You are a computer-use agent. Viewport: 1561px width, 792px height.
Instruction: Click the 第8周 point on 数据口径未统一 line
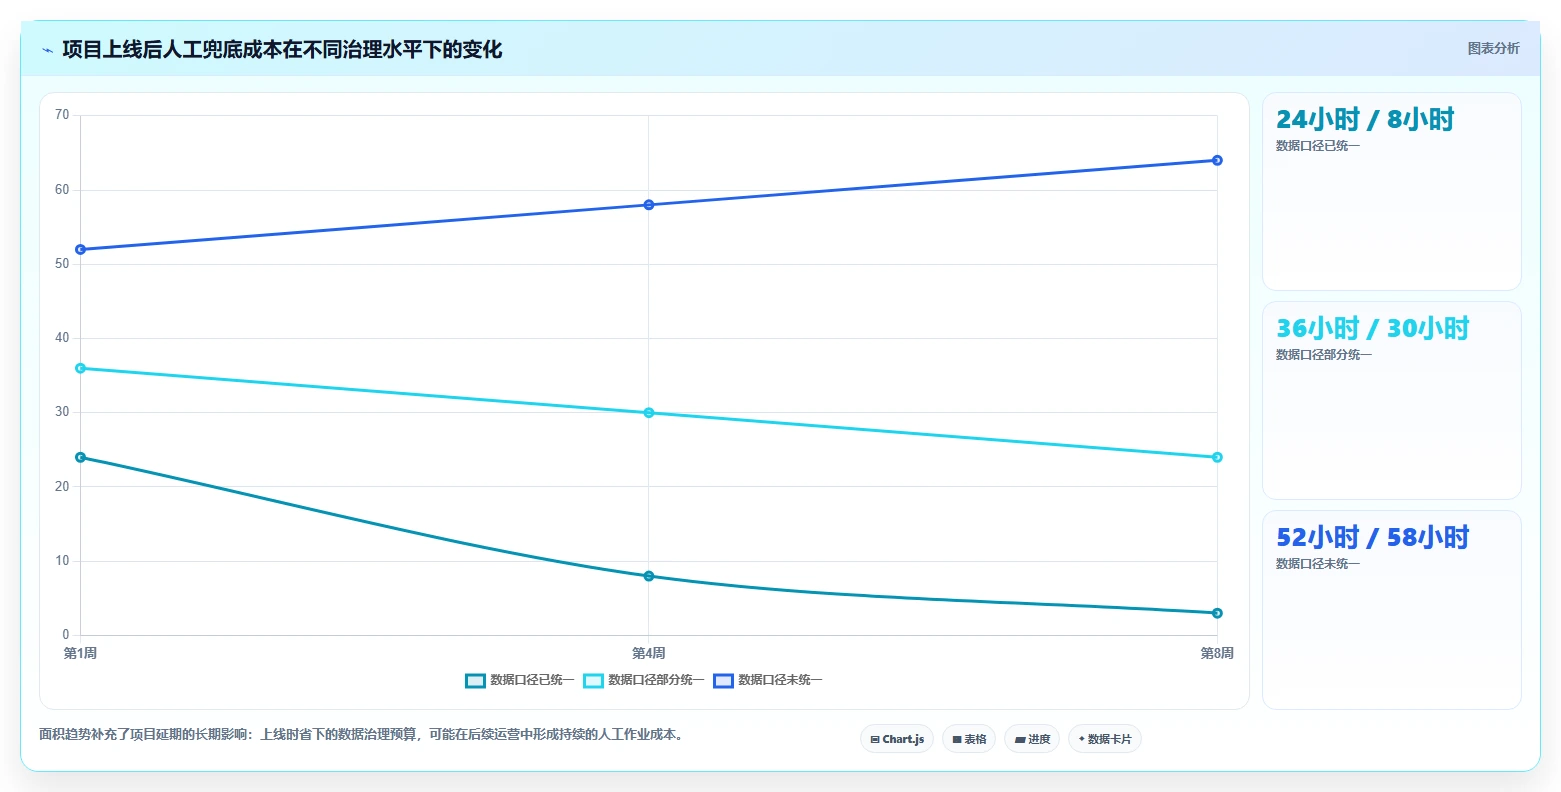tap(1217, 160)
